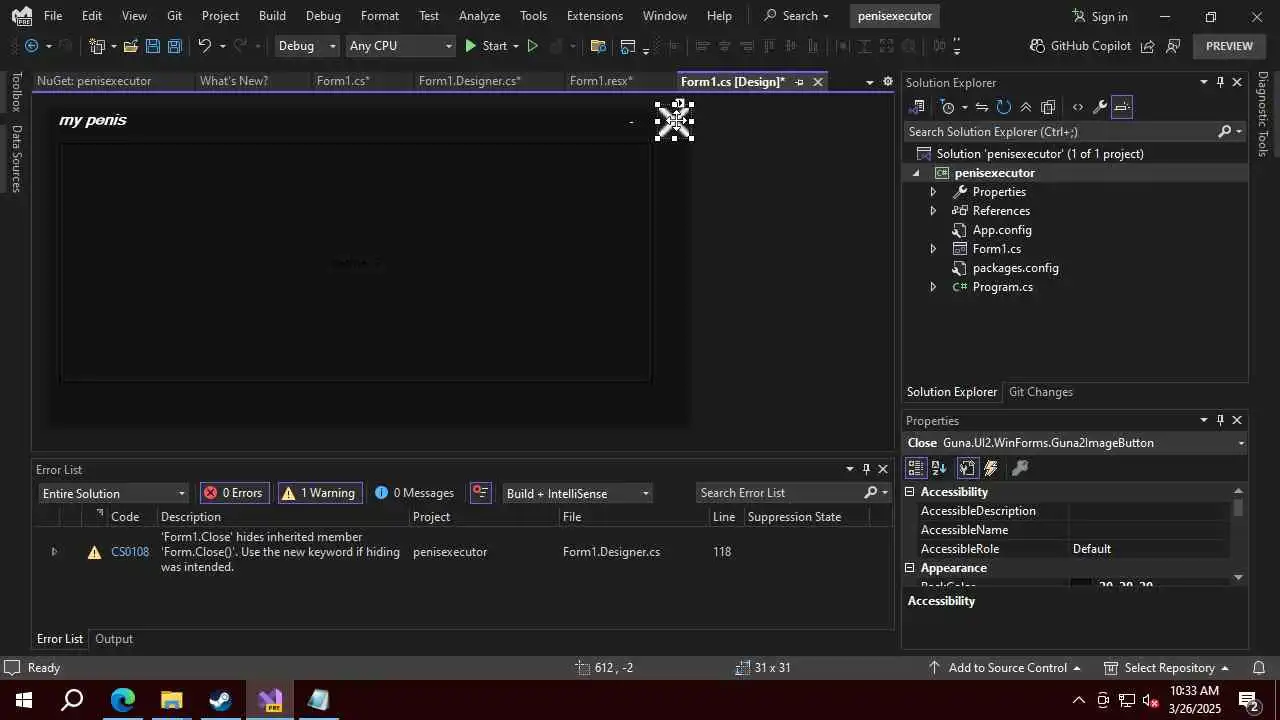Click the PREVIEW button

tap(1229, 46)
